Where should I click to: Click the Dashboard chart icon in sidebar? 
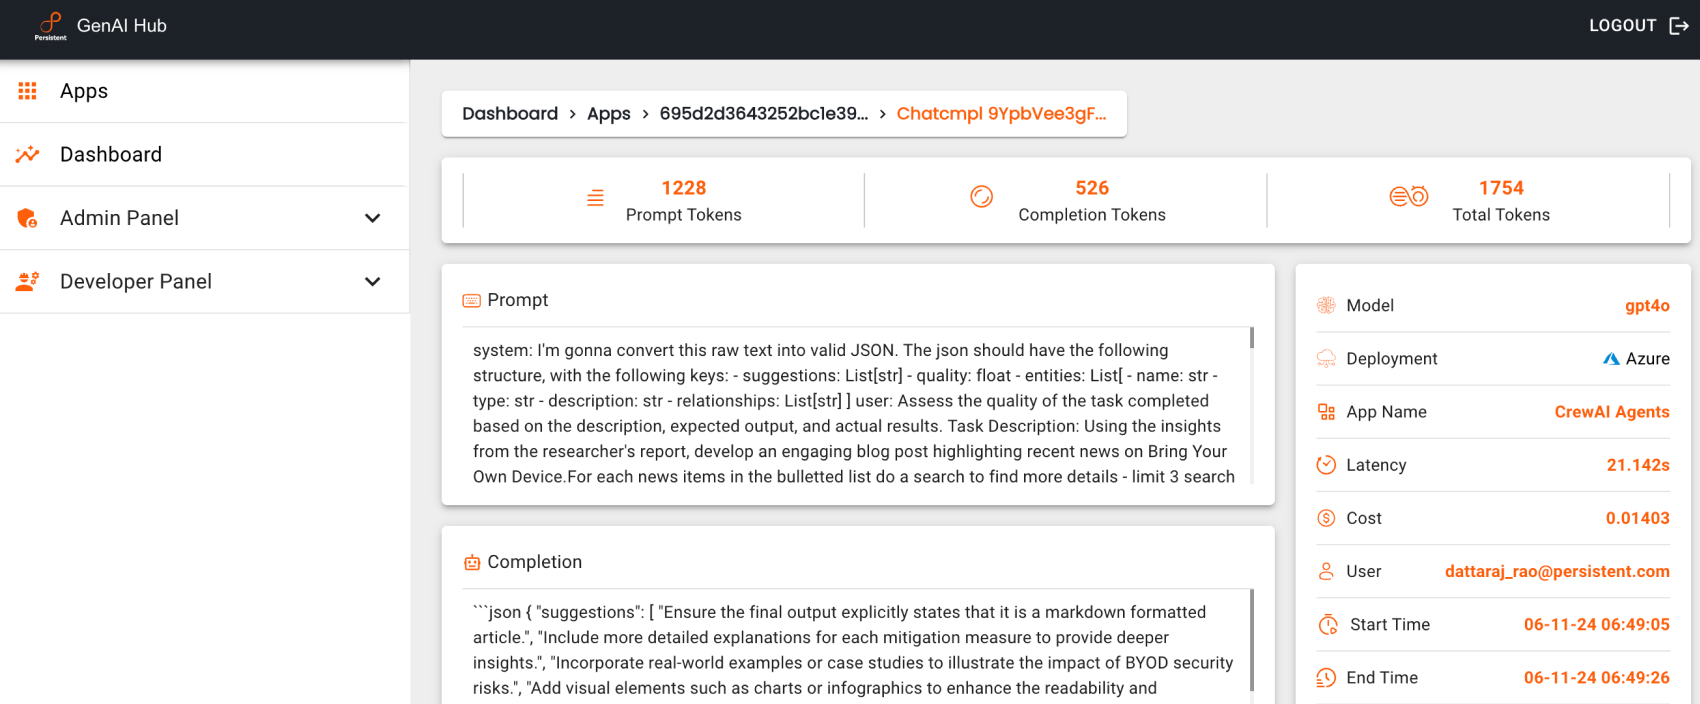pyautogui.click(x=28, y=154)
